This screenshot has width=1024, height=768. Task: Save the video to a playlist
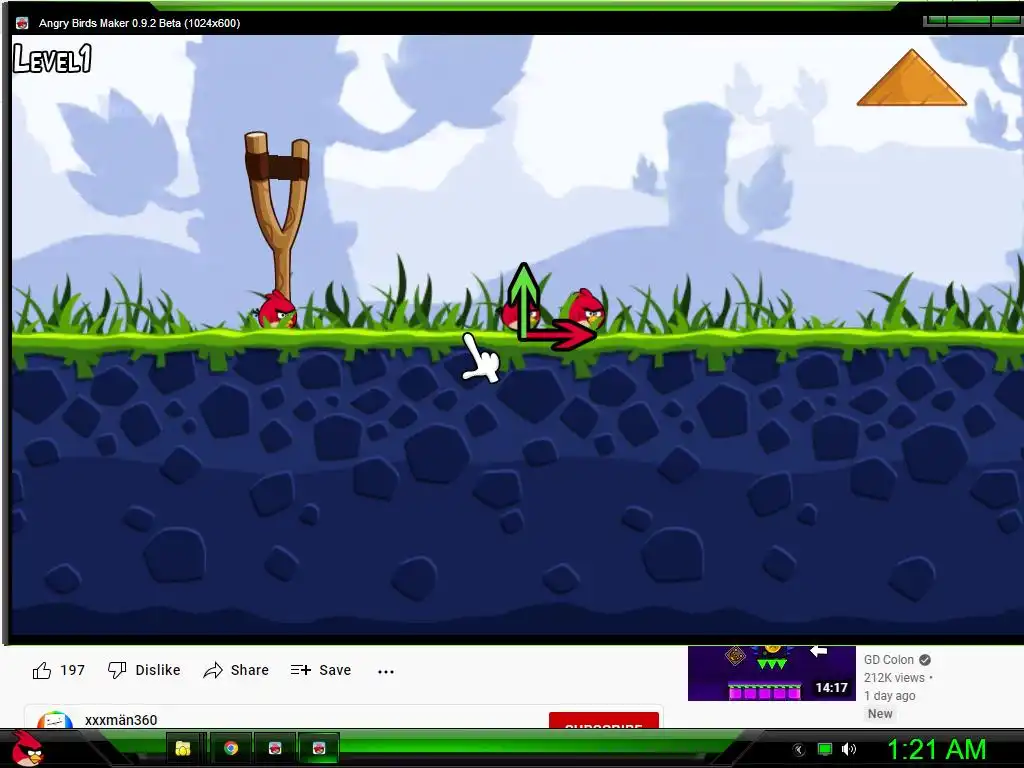click(321, 670)
